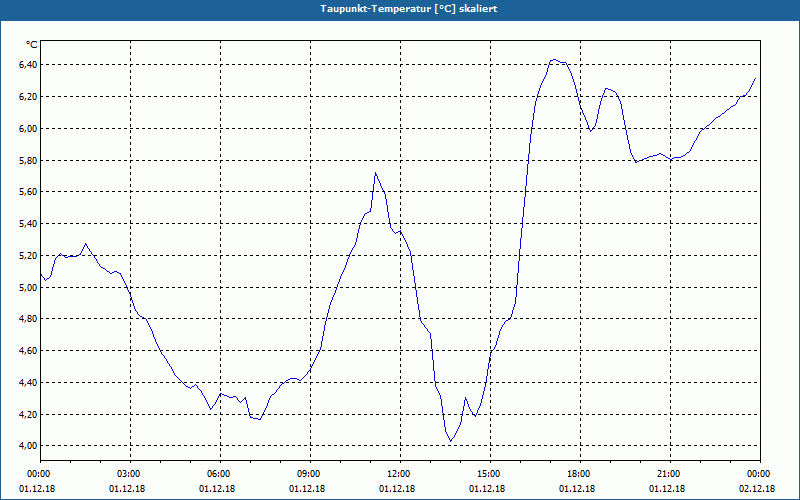The image size is (800, 500).
Task: Click the 5,80 y-axis label
Action: [28, 160]
